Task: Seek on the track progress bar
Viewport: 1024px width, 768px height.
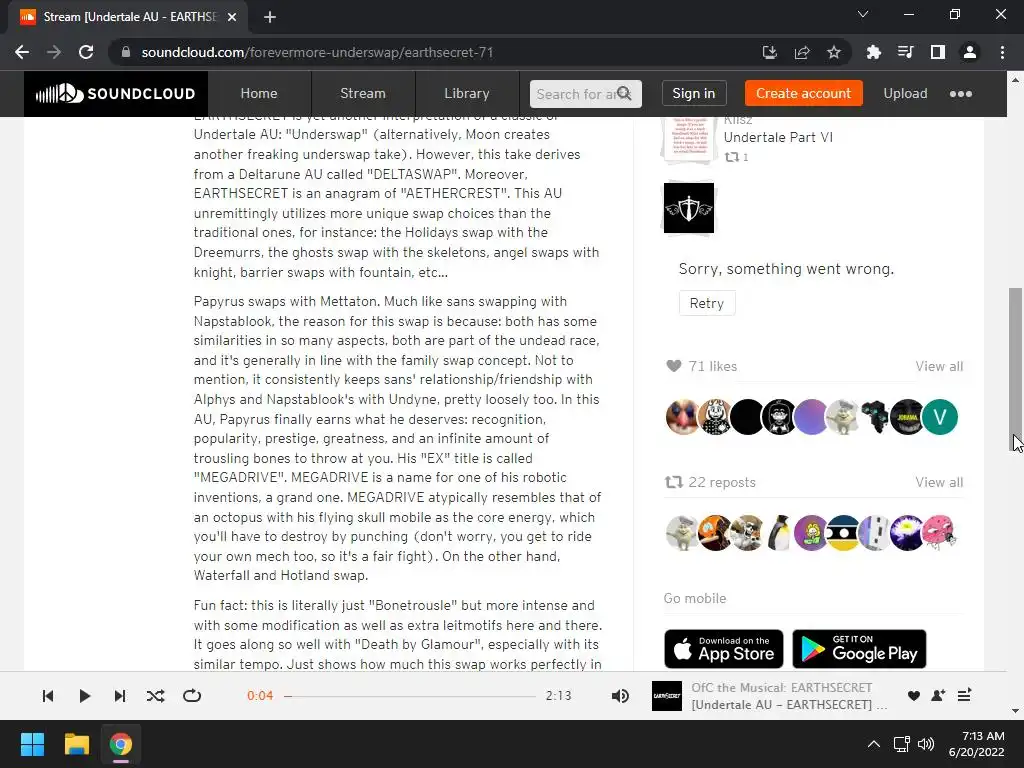Action: pos(409,696)
